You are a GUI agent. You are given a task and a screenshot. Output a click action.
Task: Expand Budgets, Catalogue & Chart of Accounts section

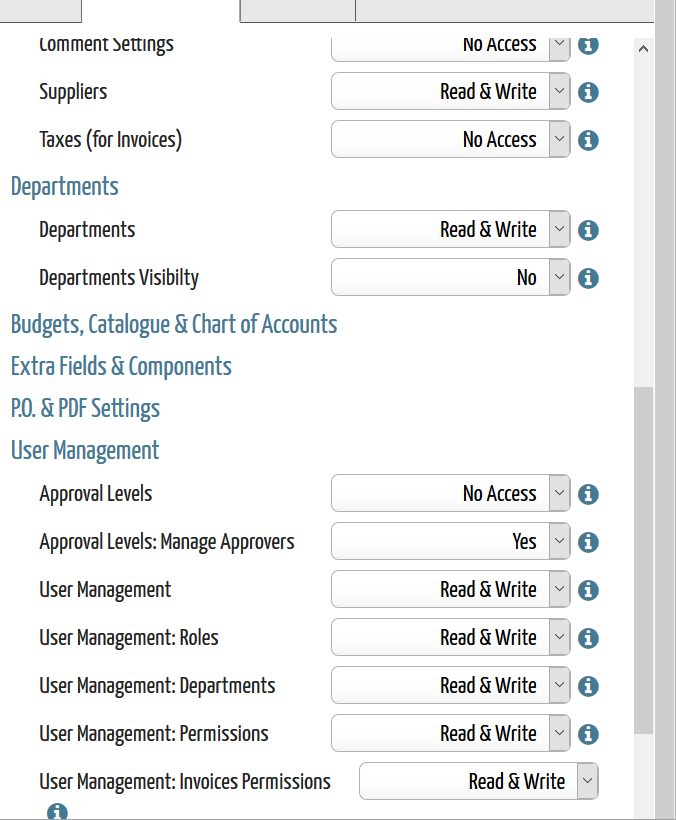tap(174, 324)
